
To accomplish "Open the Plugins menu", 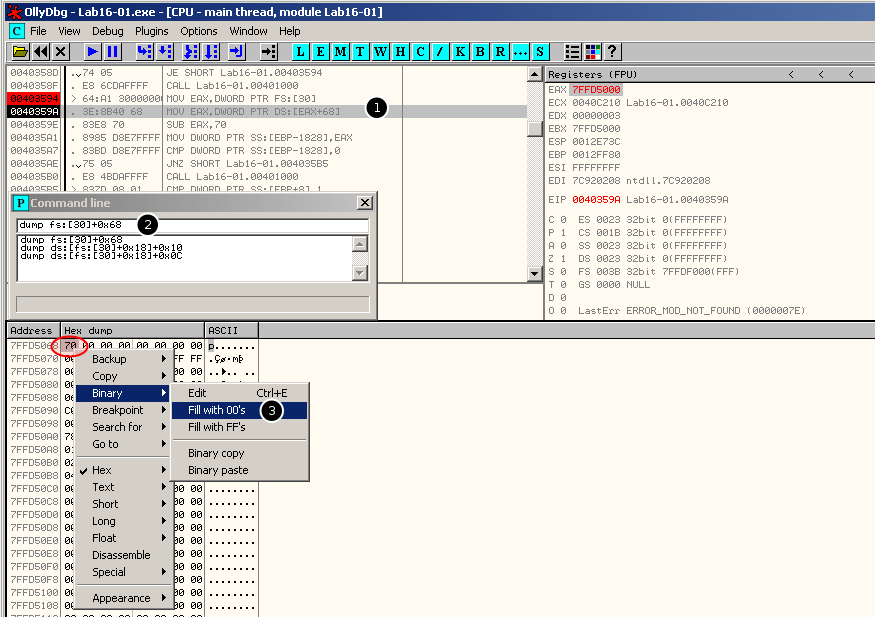I will (152, 31).
